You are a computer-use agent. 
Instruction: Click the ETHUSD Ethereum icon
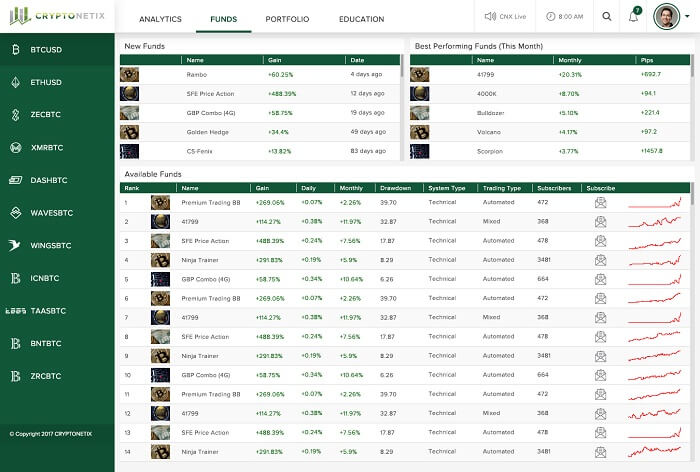16,82
